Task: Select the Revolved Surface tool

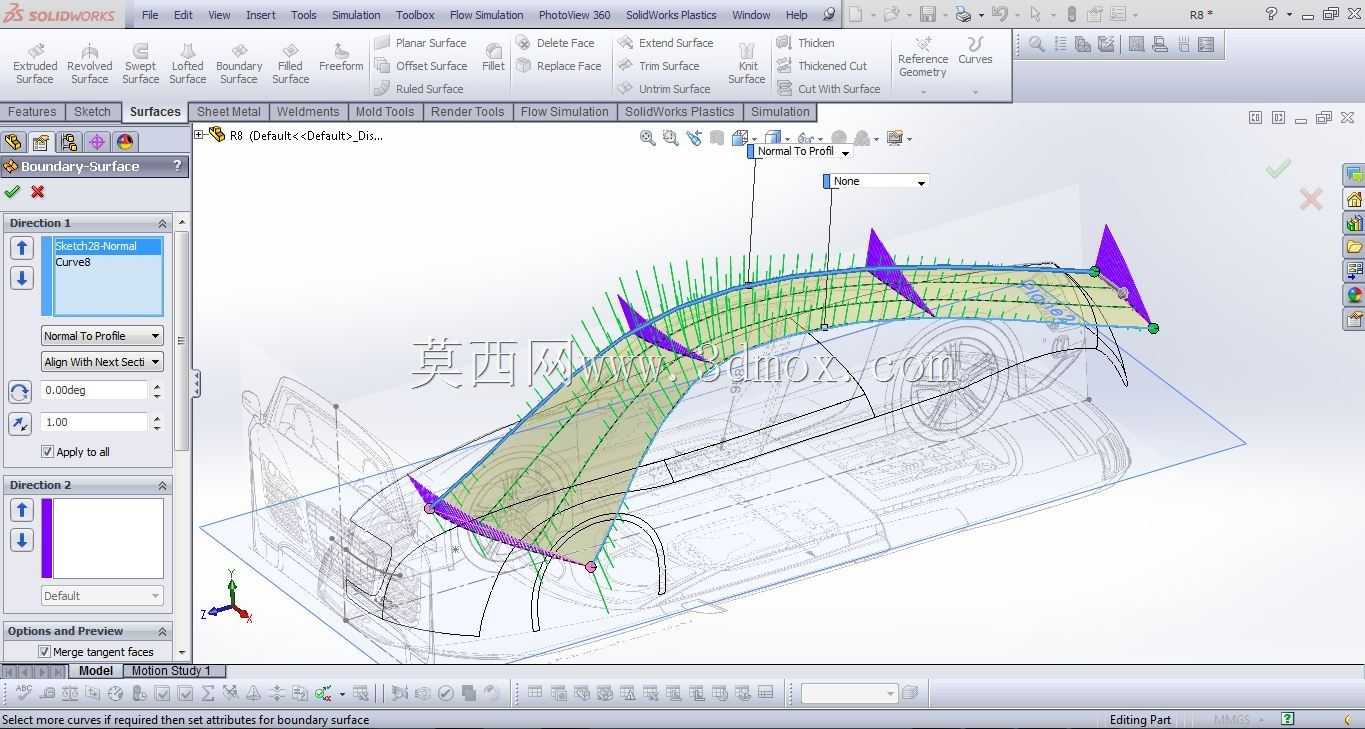Action: 89,63
